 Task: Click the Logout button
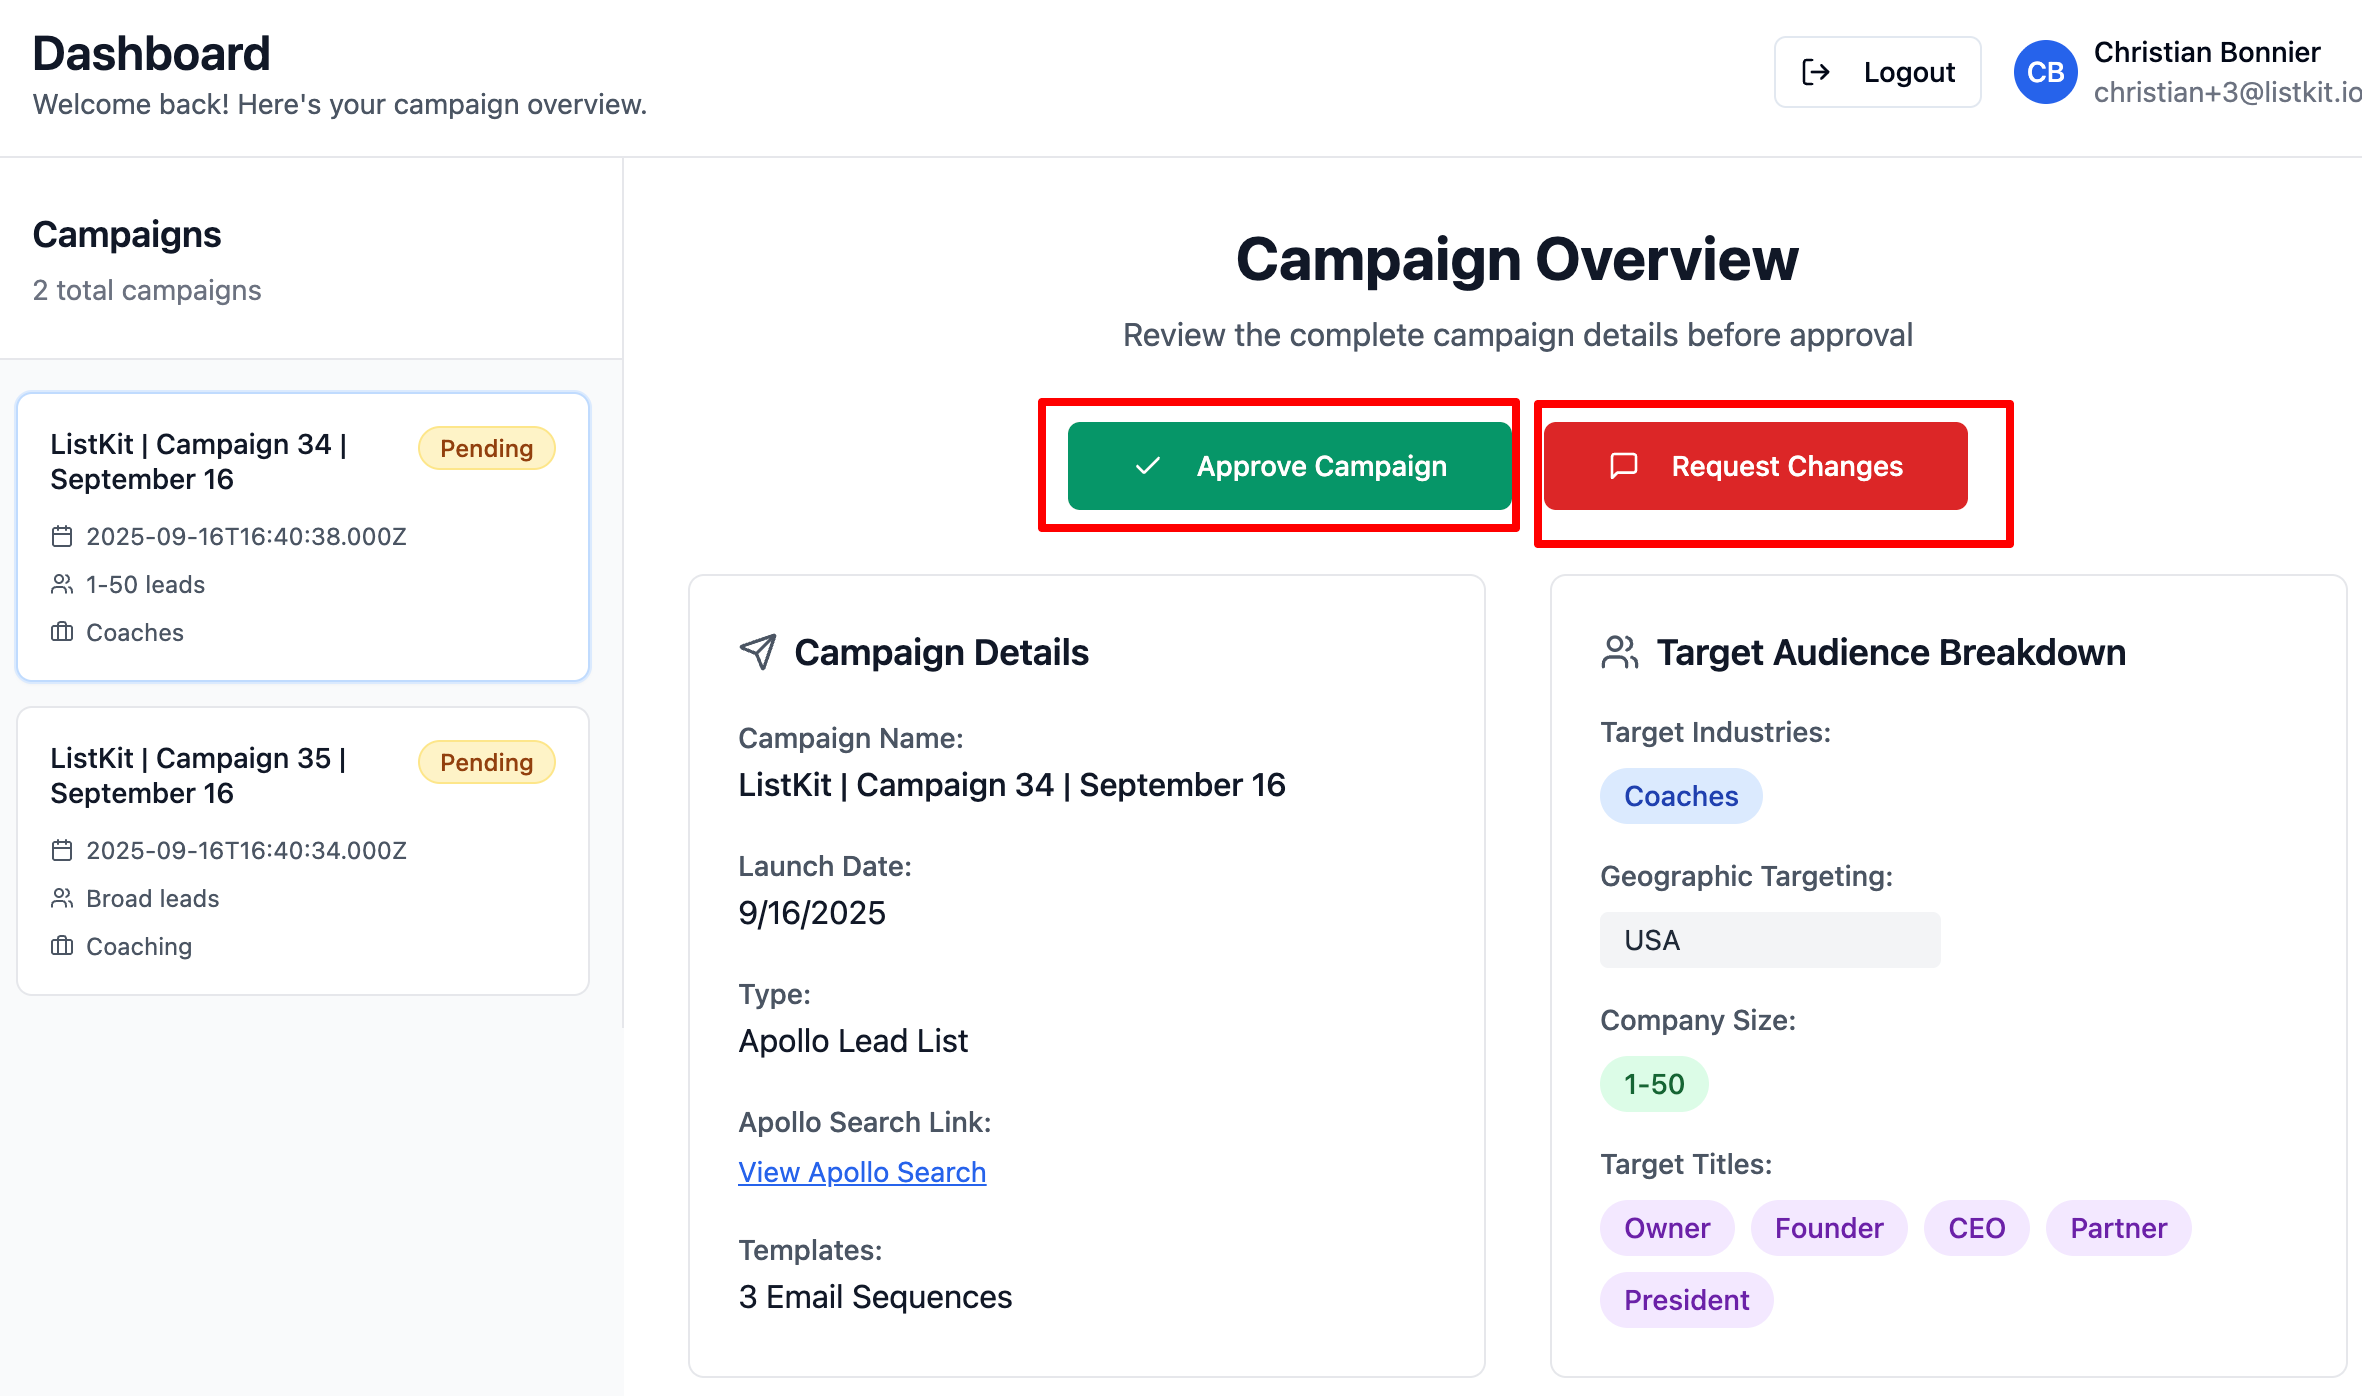click(x=1877, y=72)
